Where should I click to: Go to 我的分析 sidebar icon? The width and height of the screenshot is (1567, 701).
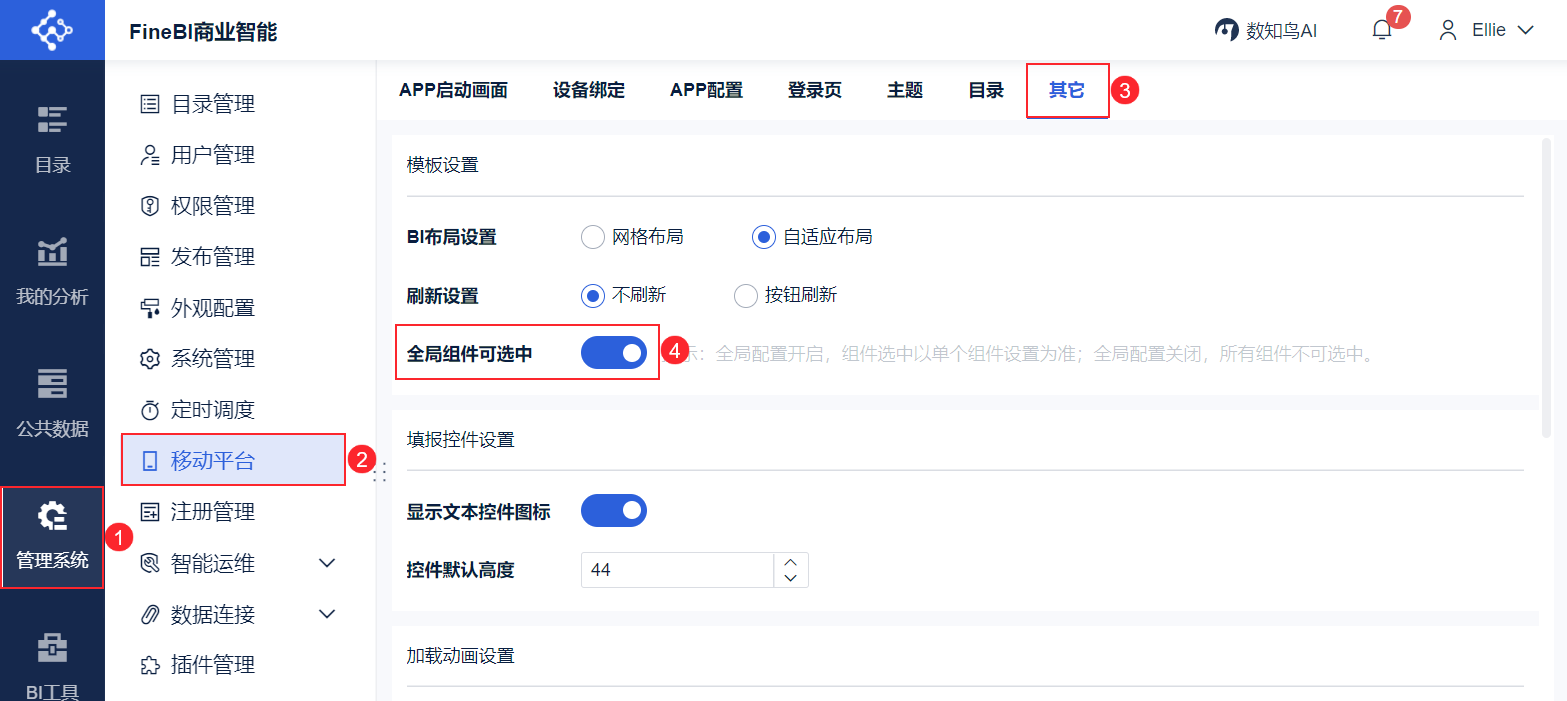[x=52, y=252]
